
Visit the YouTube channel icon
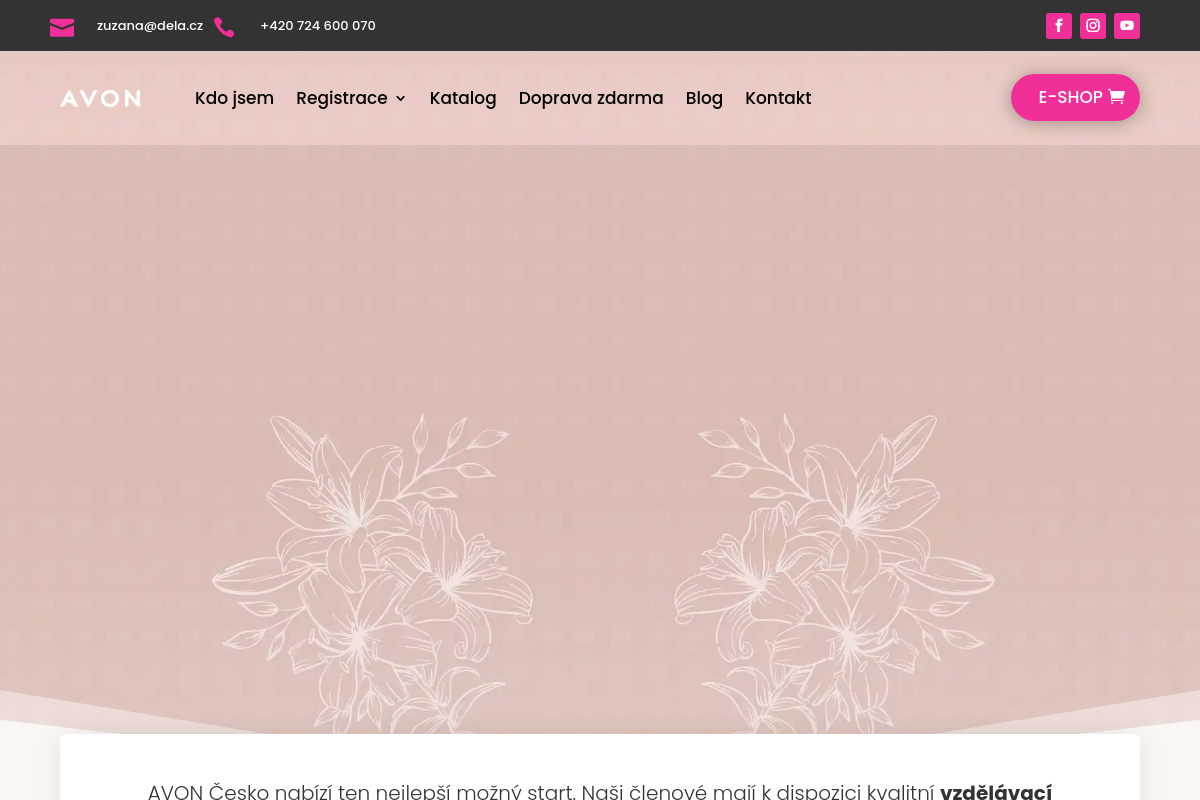coord(1127,26)
